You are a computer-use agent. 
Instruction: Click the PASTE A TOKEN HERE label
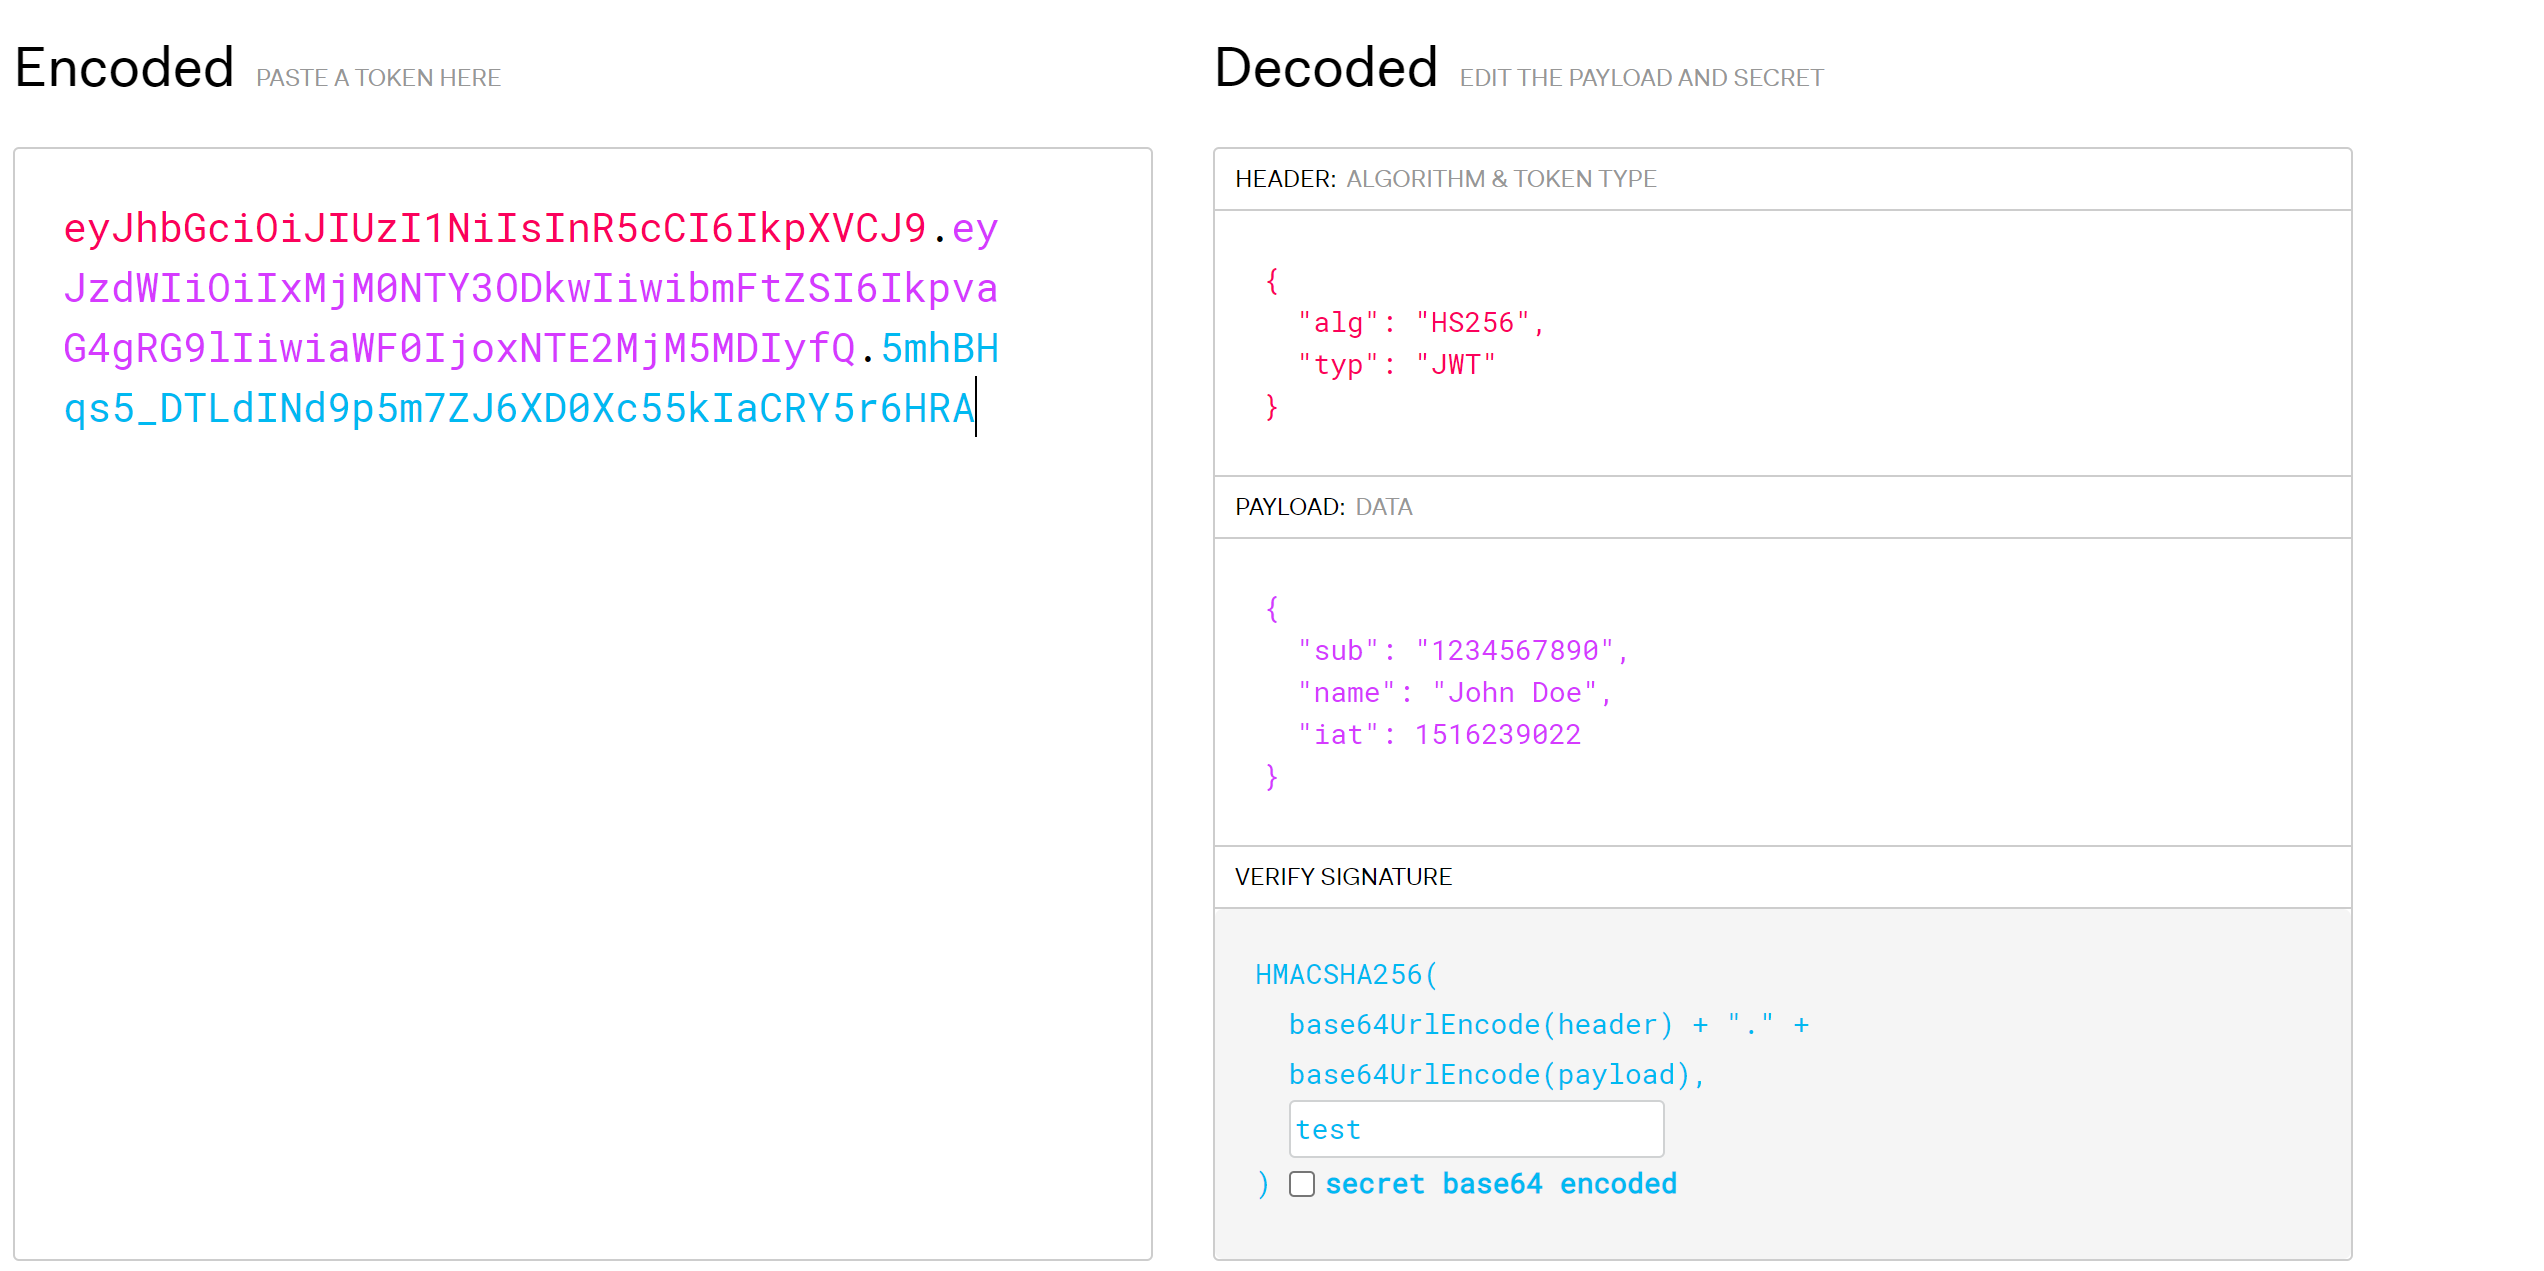coord(378,78)
